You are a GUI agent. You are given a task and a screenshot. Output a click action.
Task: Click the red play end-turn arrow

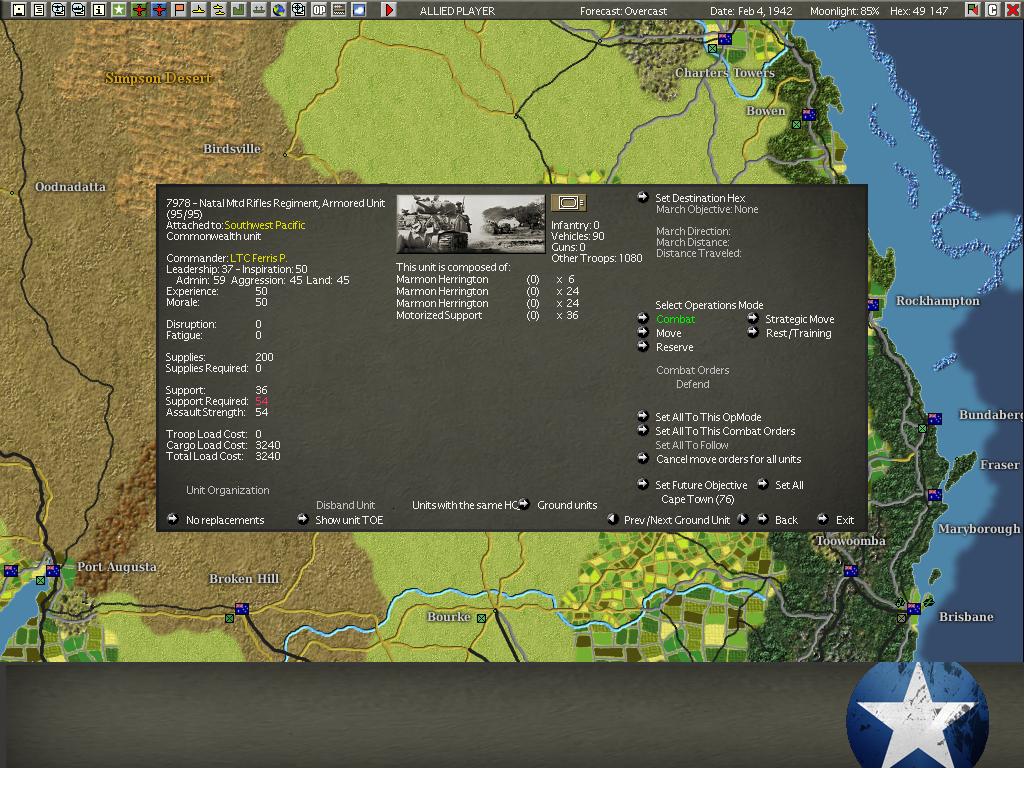(389, 10)
